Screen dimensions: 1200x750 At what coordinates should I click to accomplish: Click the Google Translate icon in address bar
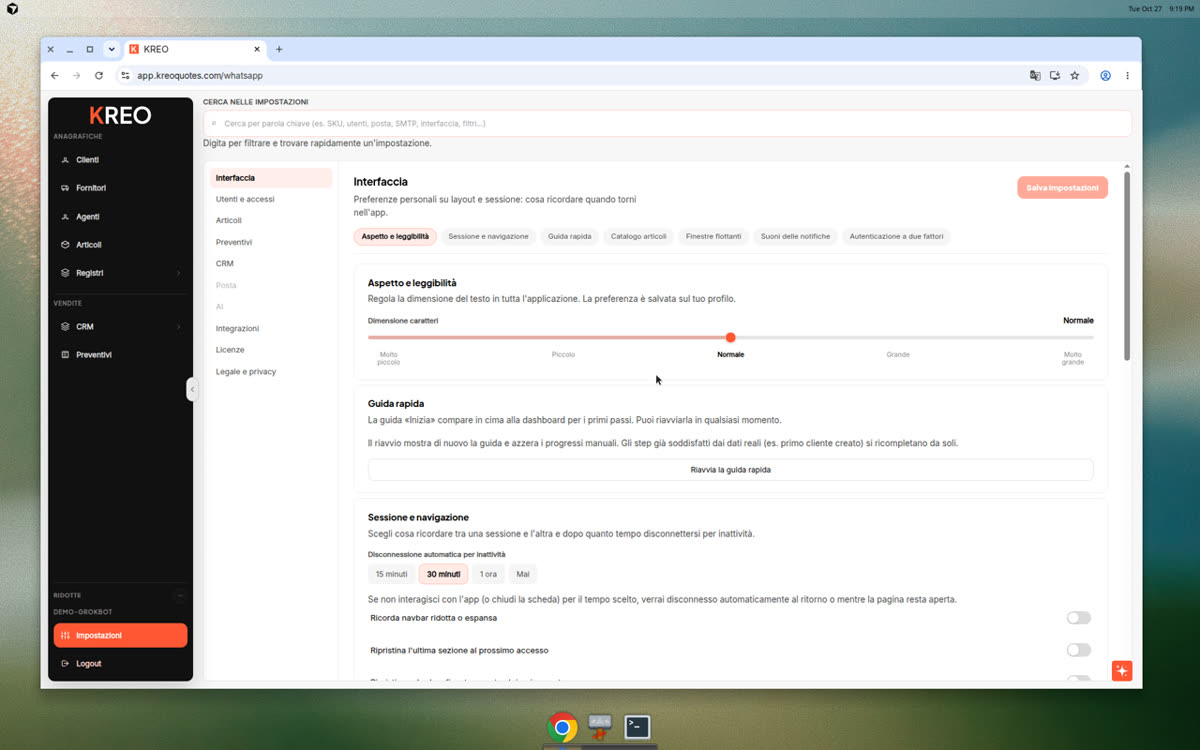1036,75
